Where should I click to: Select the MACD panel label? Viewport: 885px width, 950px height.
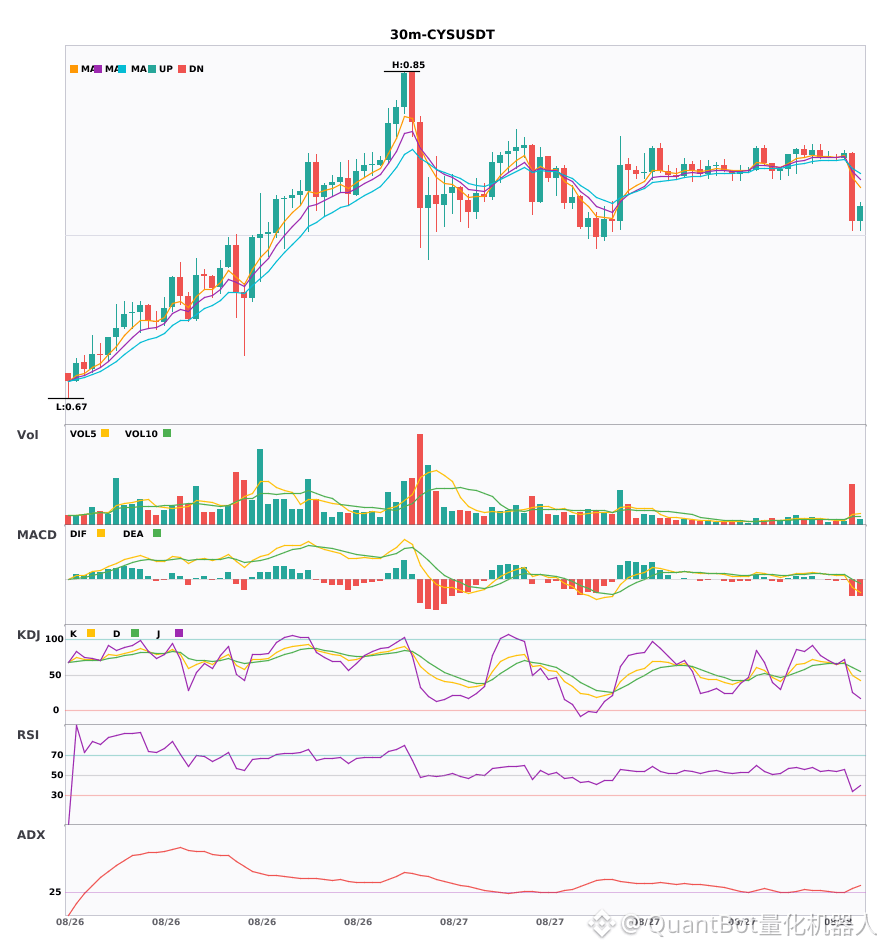36,535
